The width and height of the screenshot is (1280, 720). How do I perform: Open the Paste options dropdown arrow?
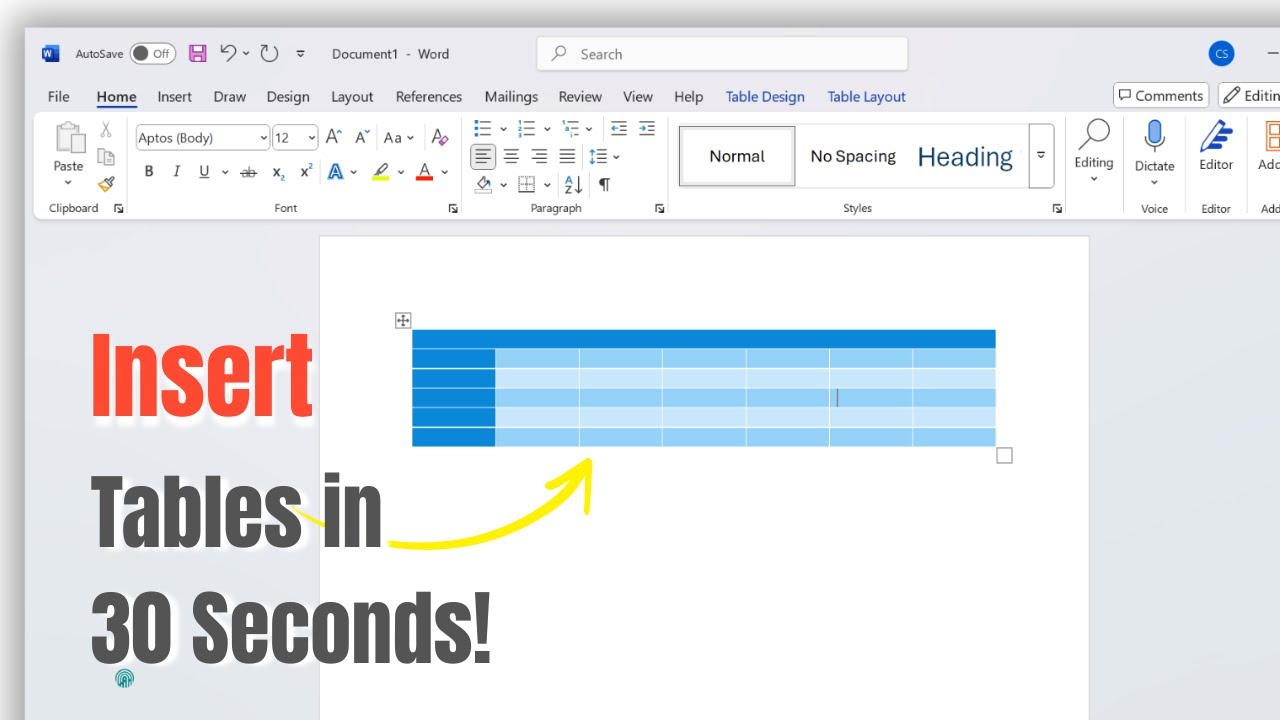coord(68,182)
